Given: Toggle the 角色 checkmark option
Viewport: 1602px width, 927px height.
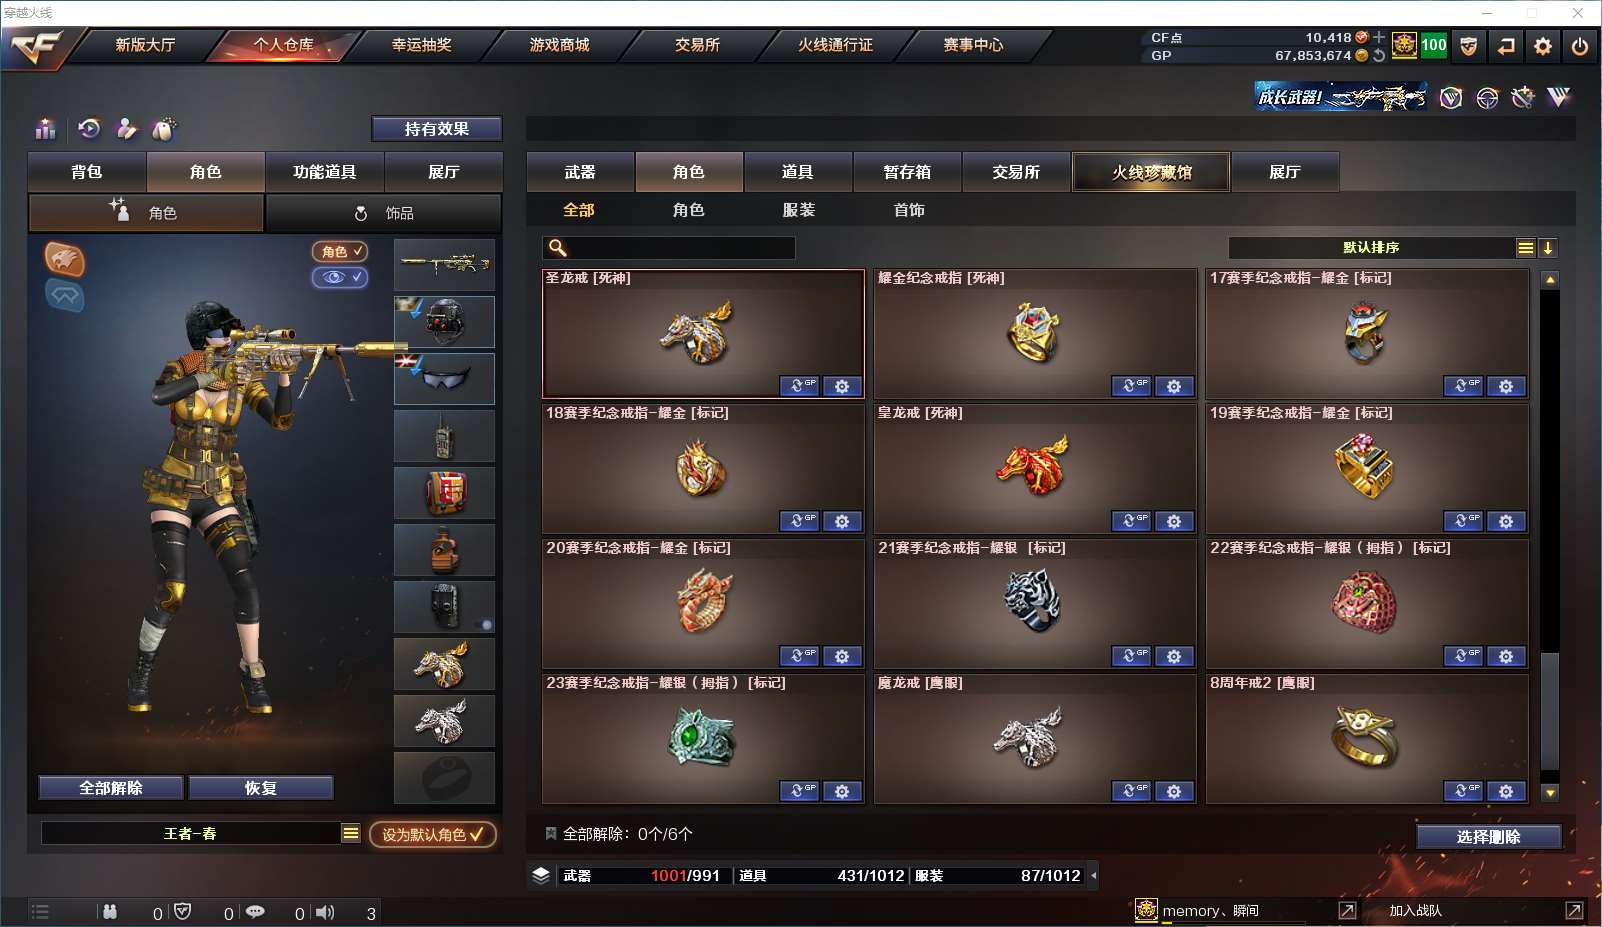Looking at the screenshot, I should coord(340,252).
